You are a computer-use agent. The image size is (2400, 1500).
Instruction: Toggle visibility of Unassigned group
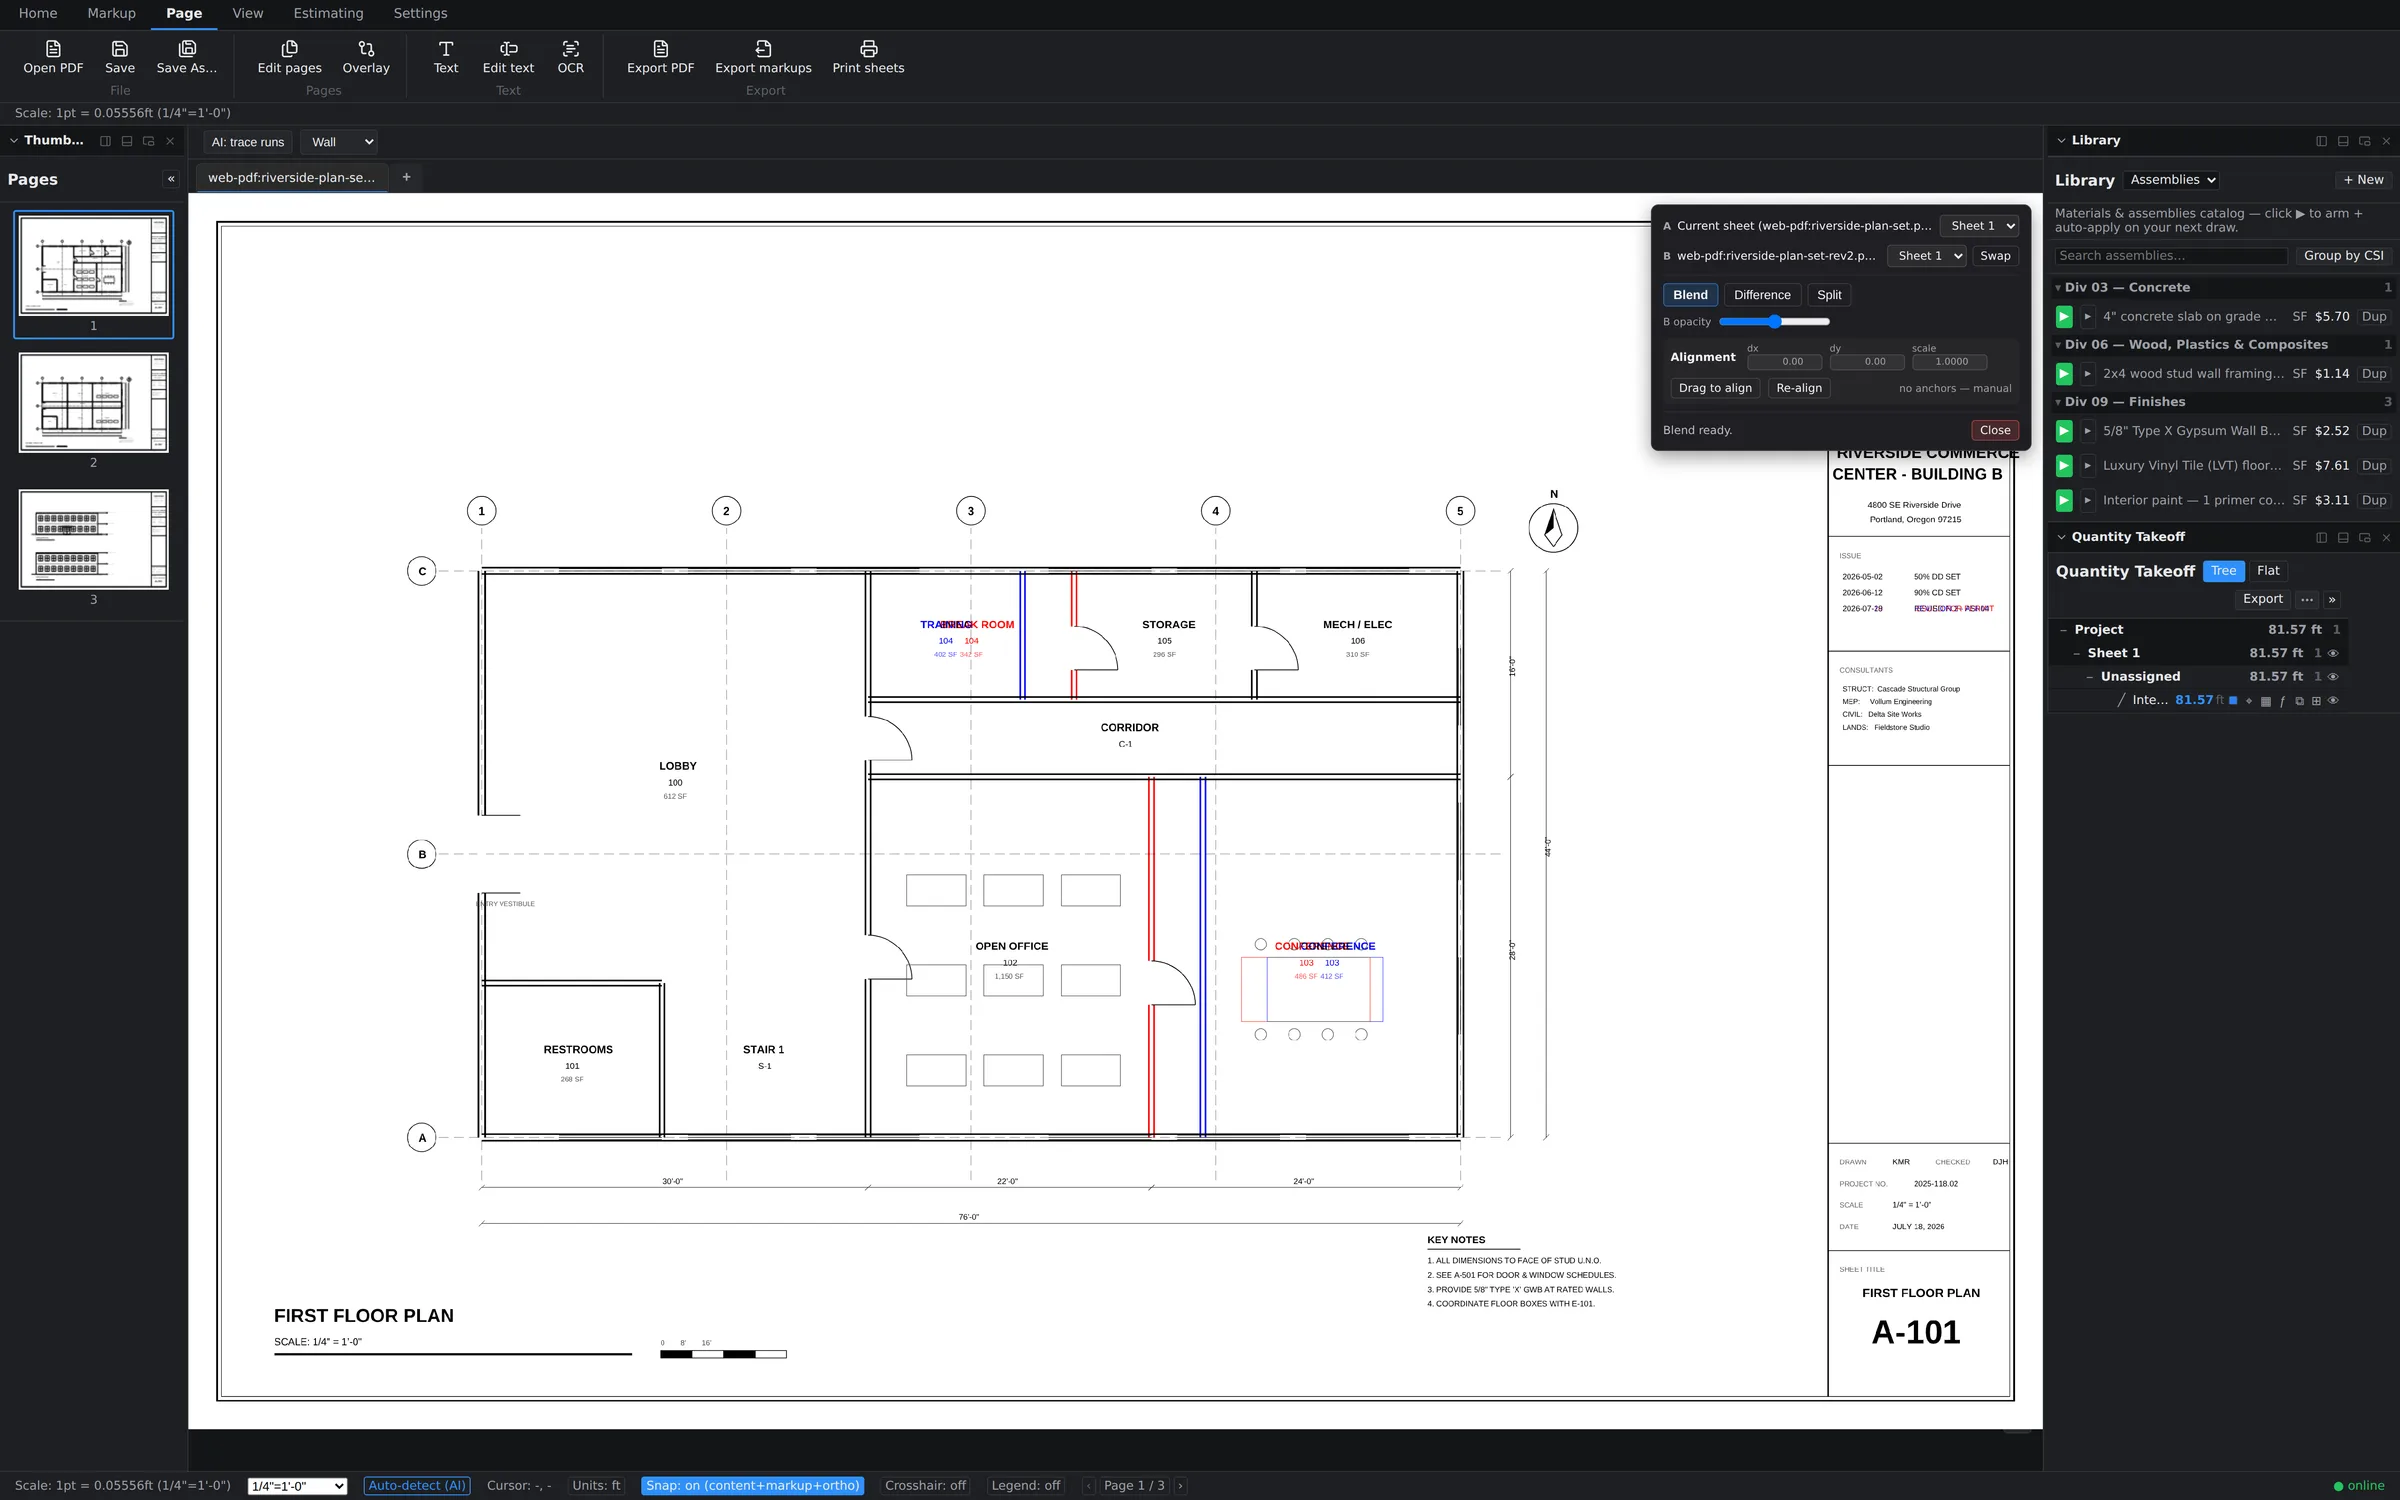pos(2333,677)
